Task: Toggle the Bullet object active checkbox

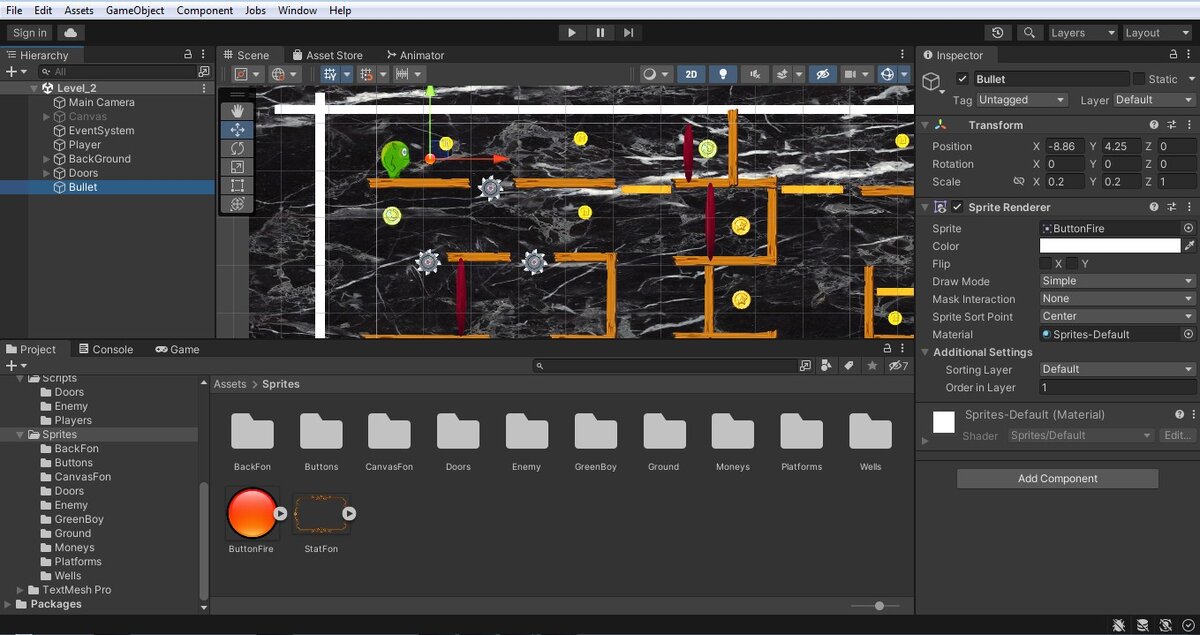Action: click(962, 79)
